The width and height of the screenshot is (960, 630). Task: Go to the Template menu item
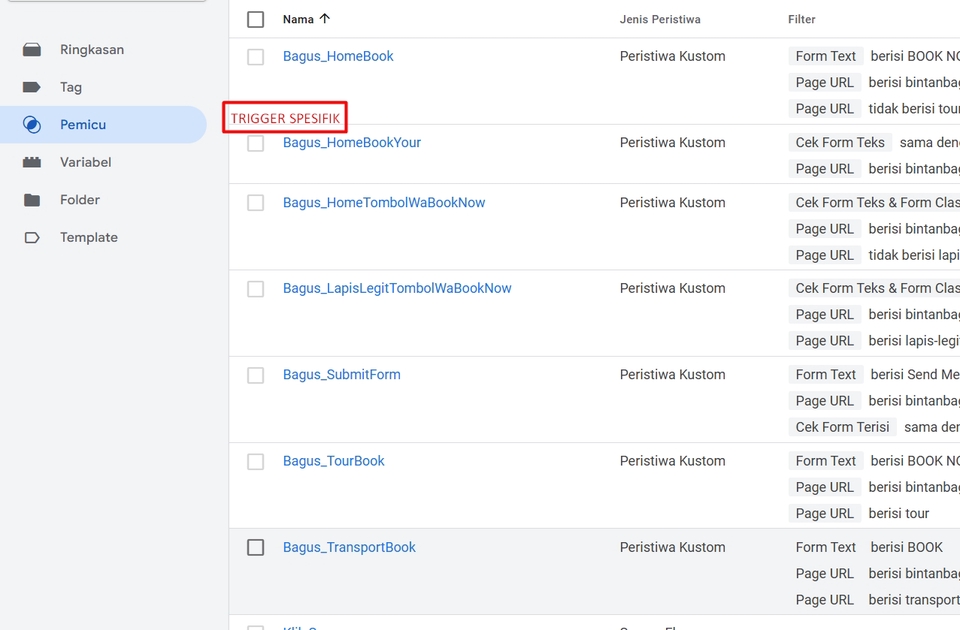click(88, 238)
